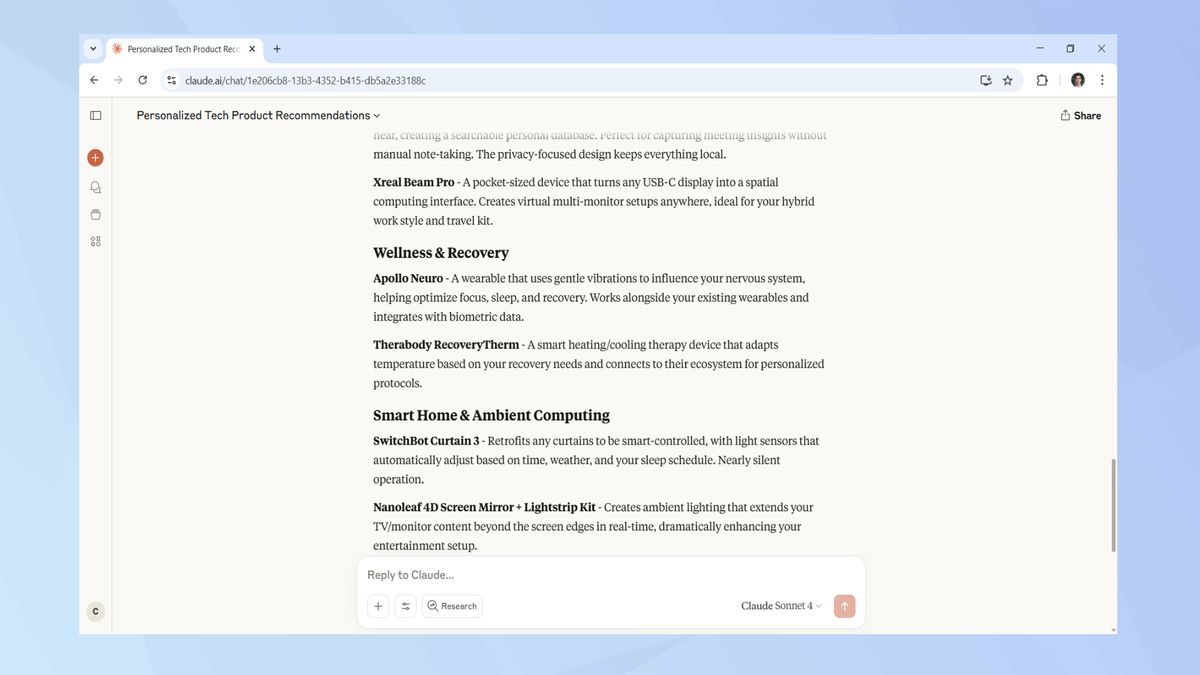Open the tab search dropdown arrow

[x=93, y=48]
